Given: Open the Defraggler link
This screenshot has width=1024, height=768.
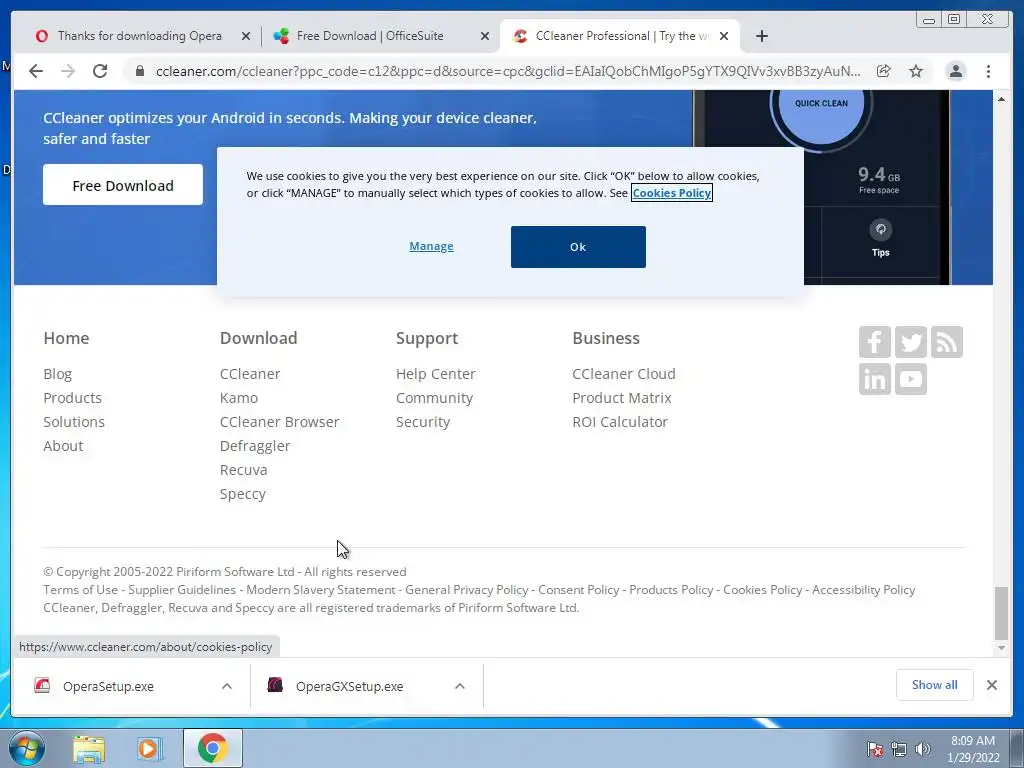Looking at the screenshot, I should 255,447.
